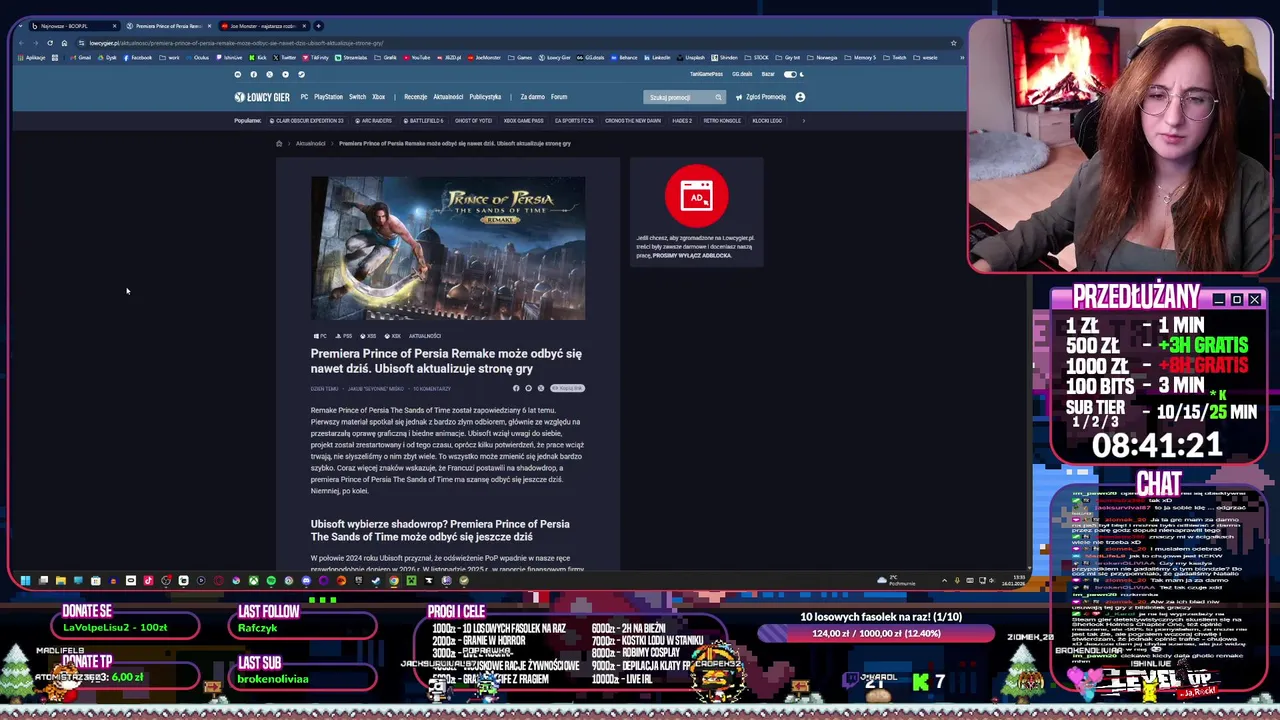Viewport: 1280px width, 720px height.
Task: Open the XBOX GAME PASS popular tag
Action: pyautogui.click(x=523, y=121)
